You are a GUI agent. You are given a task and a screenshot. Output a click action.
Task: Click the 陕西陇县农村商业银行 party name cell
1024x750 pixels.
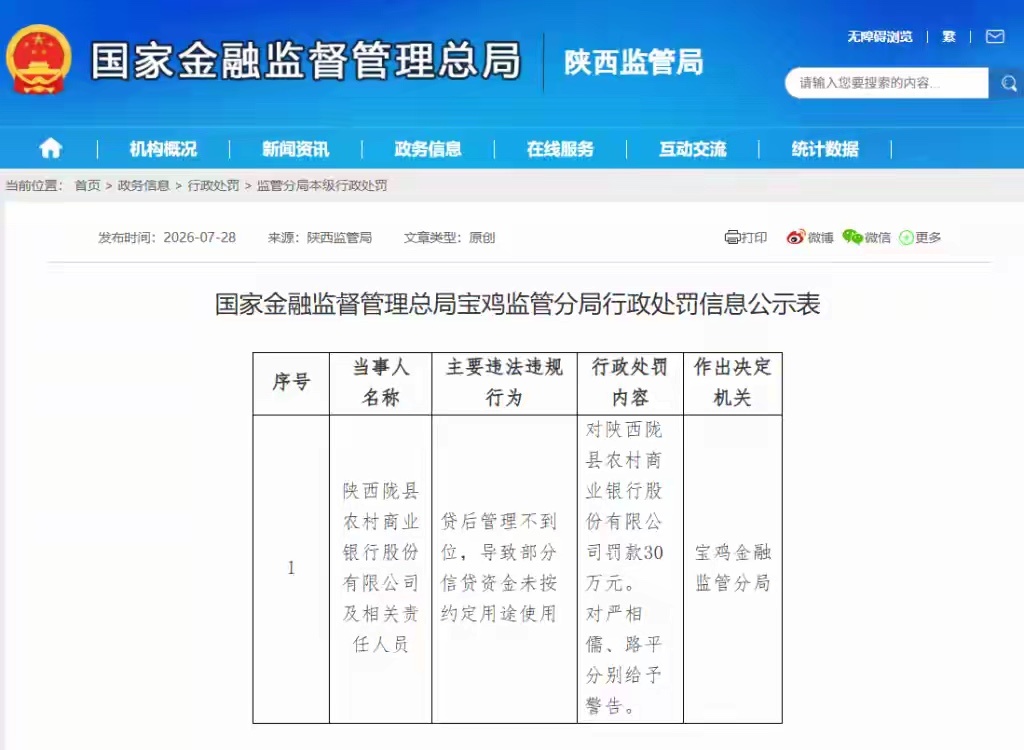381,568
